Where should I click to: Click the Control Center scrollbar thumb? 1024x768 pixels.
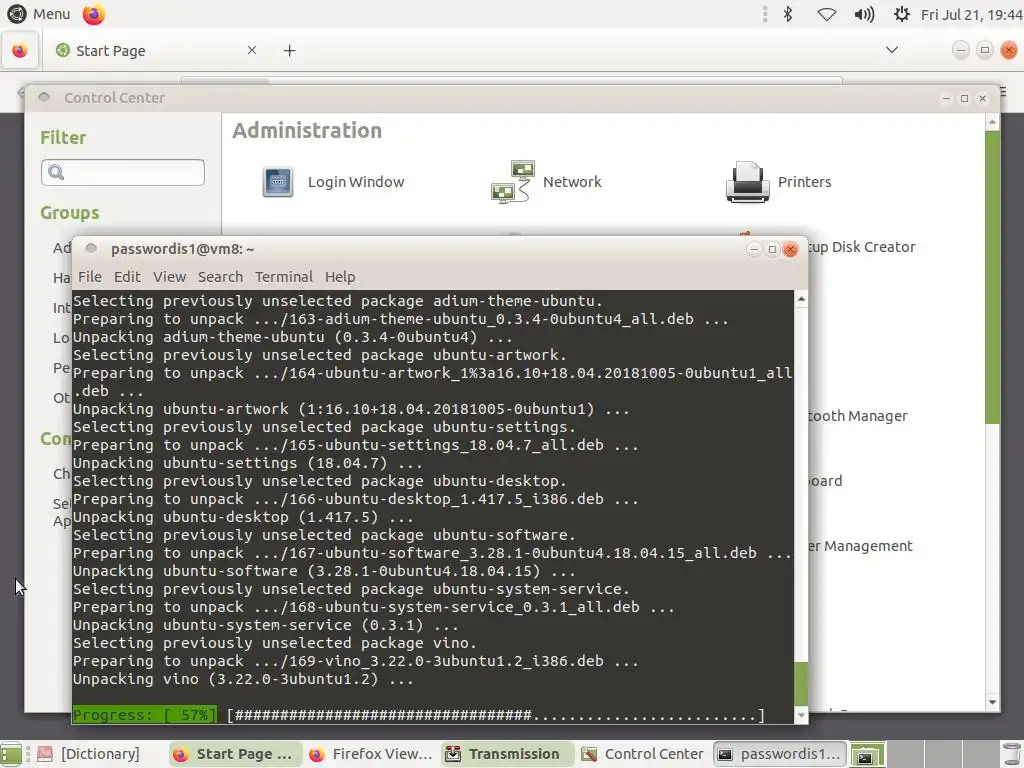pyautogui.click(x=992, y=277)
